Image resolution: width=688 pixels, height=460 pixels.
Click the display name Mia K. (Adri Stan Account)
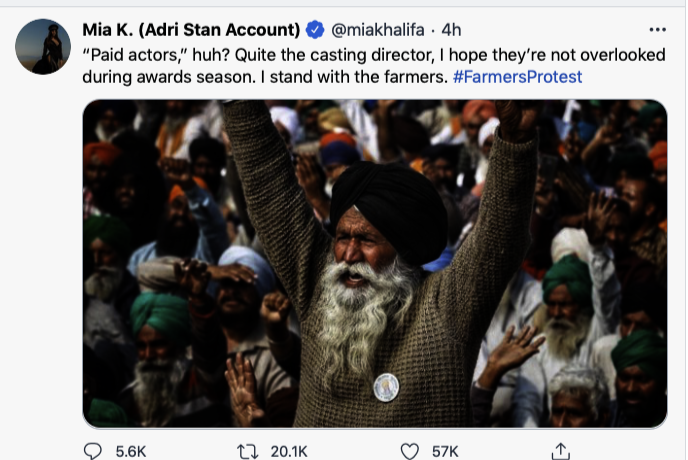[191, 30]
